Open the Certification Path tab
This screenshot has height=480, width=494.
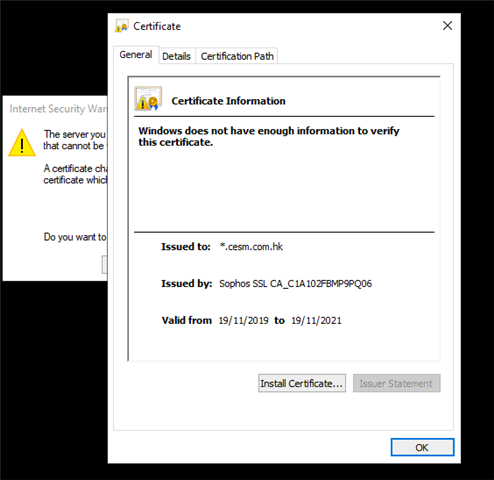pyautogui.click(x=237, y=56)
